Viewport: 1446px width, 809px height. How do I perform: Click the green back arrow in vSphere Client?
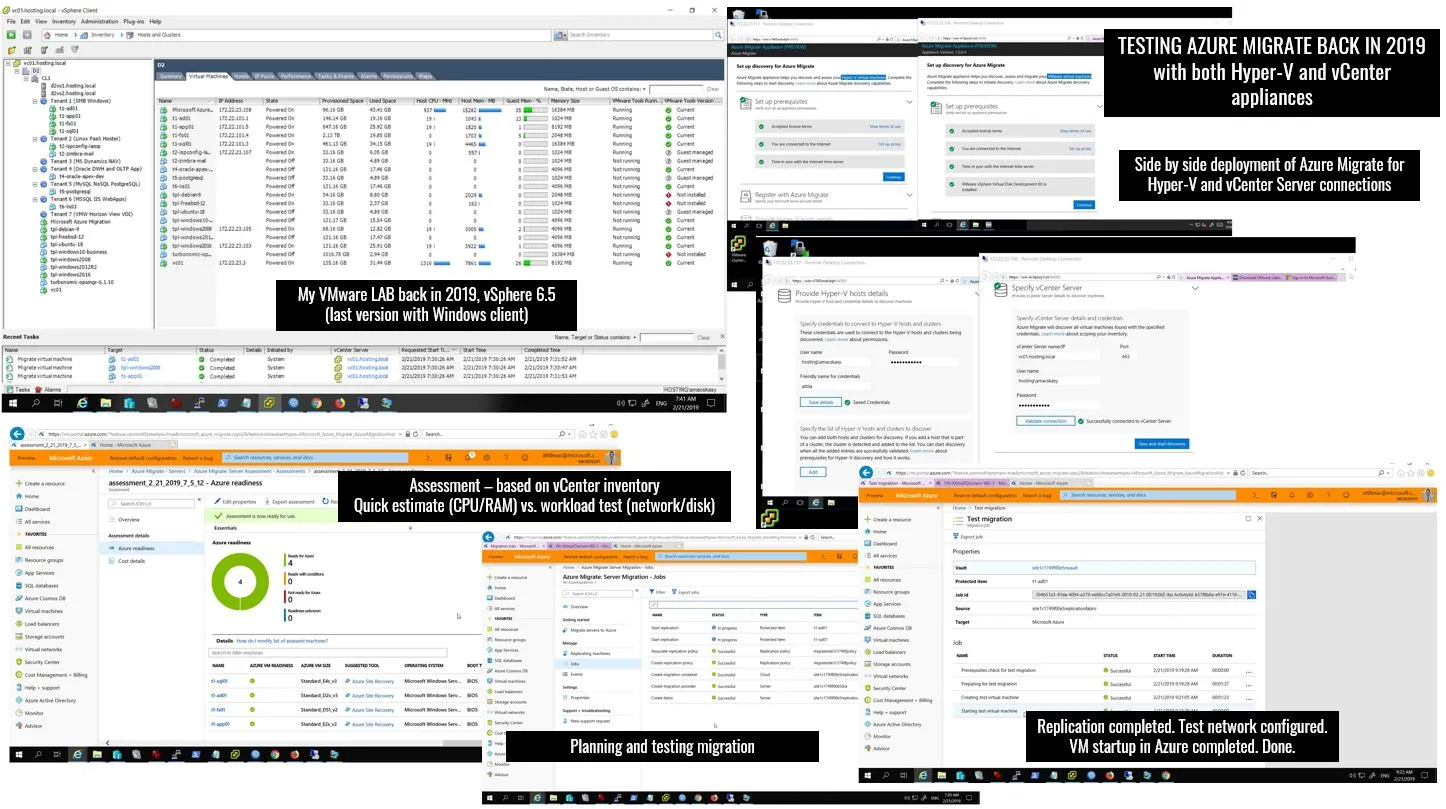(x=10, y=34)
